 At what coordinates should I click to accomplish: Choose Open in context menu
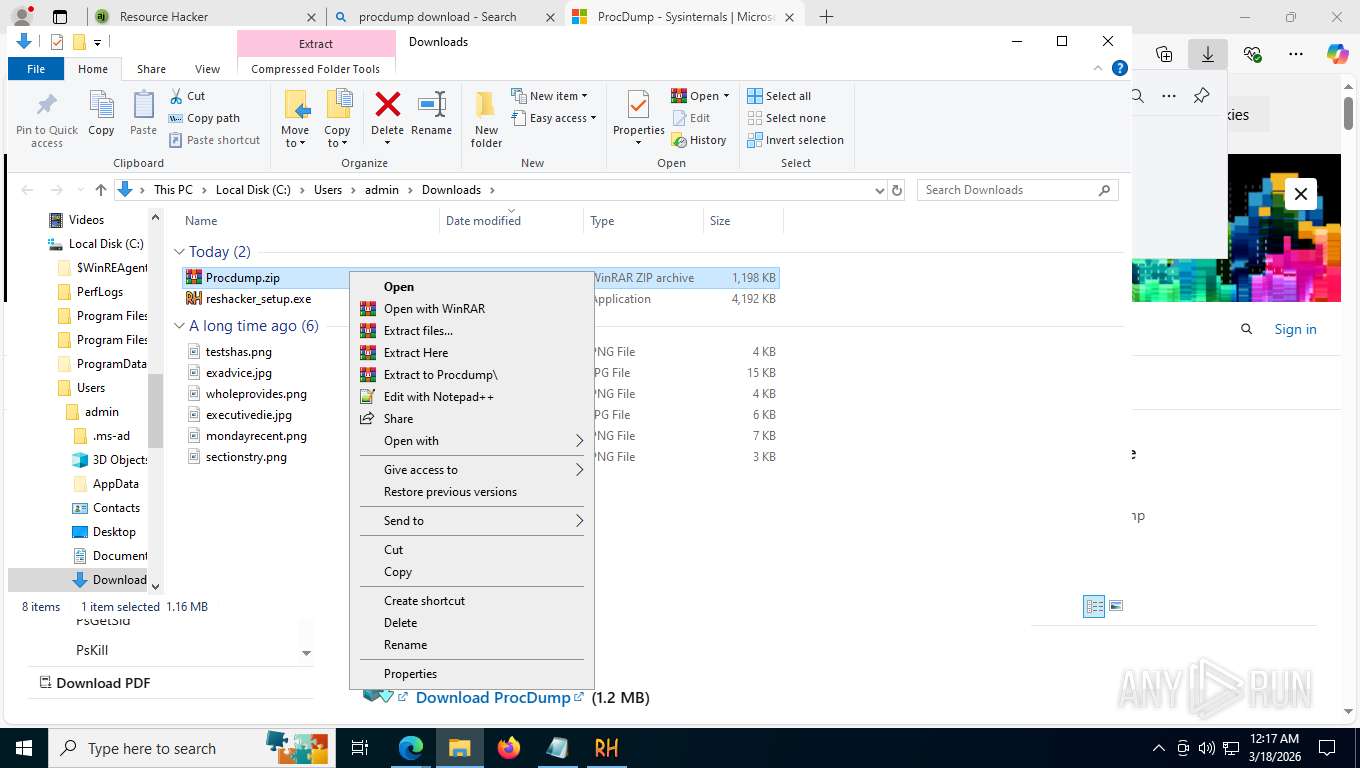point(471,287)
